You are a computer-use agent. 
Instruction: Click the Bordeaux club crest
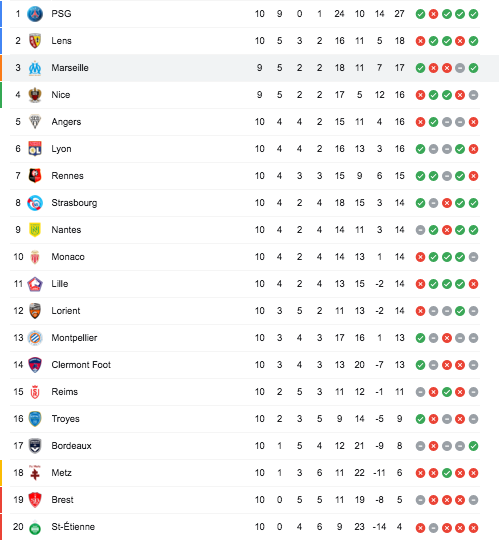point(35,446)
